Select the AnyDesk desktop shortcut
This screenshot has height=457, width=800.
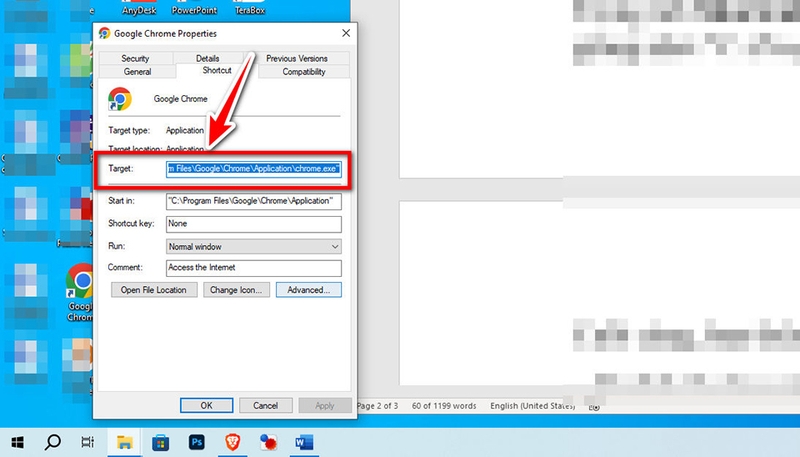tap(139, 8)
